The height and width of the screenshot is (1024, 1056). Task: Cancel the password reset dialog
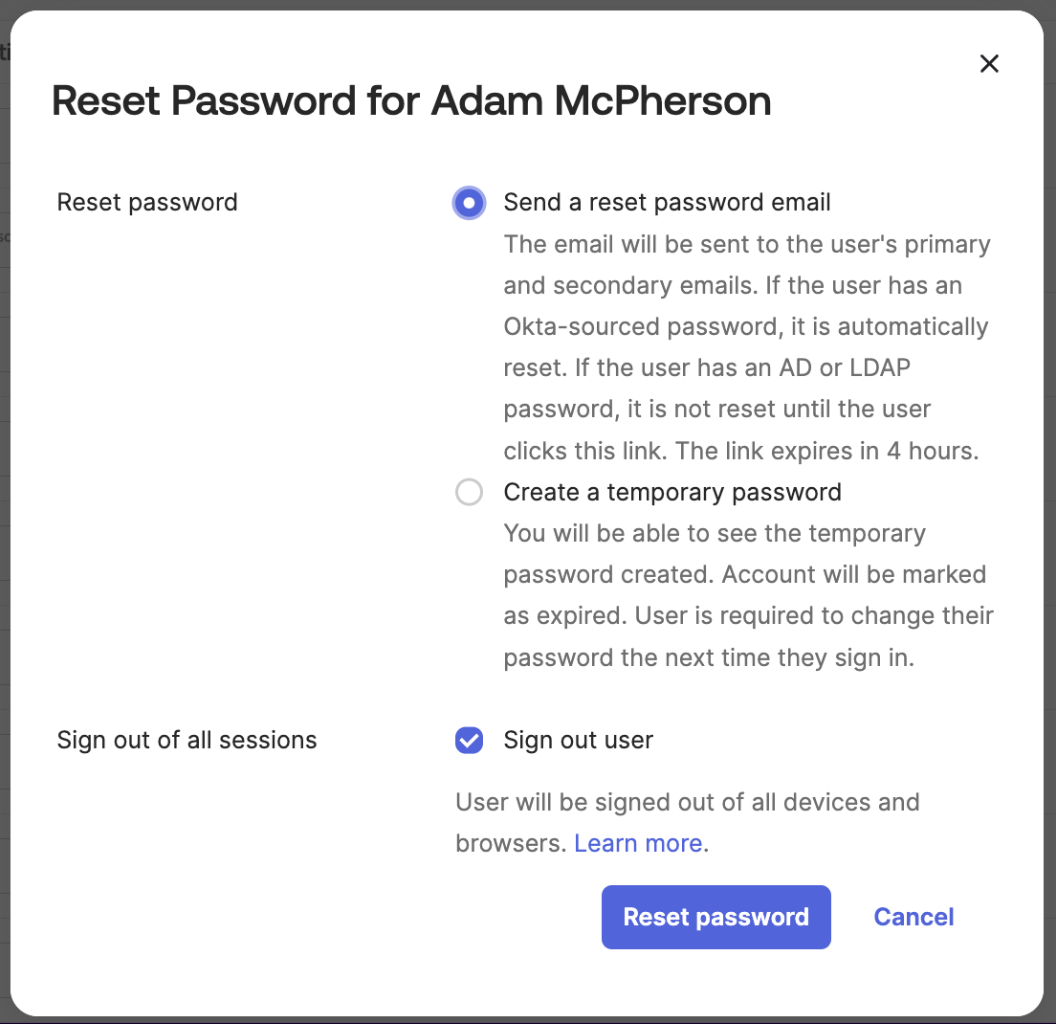click(913, 917)
